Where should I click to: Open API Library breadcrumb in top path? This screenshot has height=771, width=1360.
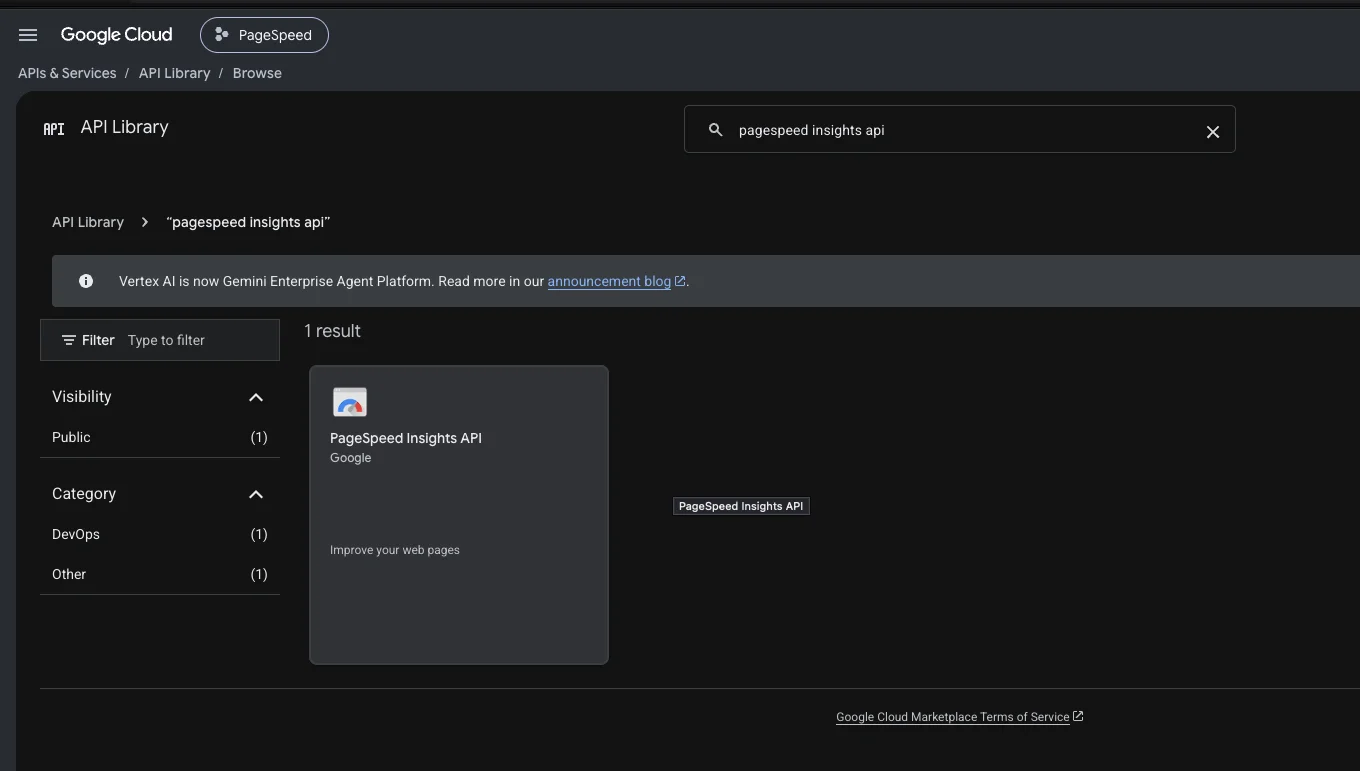(x=174, y=73)
